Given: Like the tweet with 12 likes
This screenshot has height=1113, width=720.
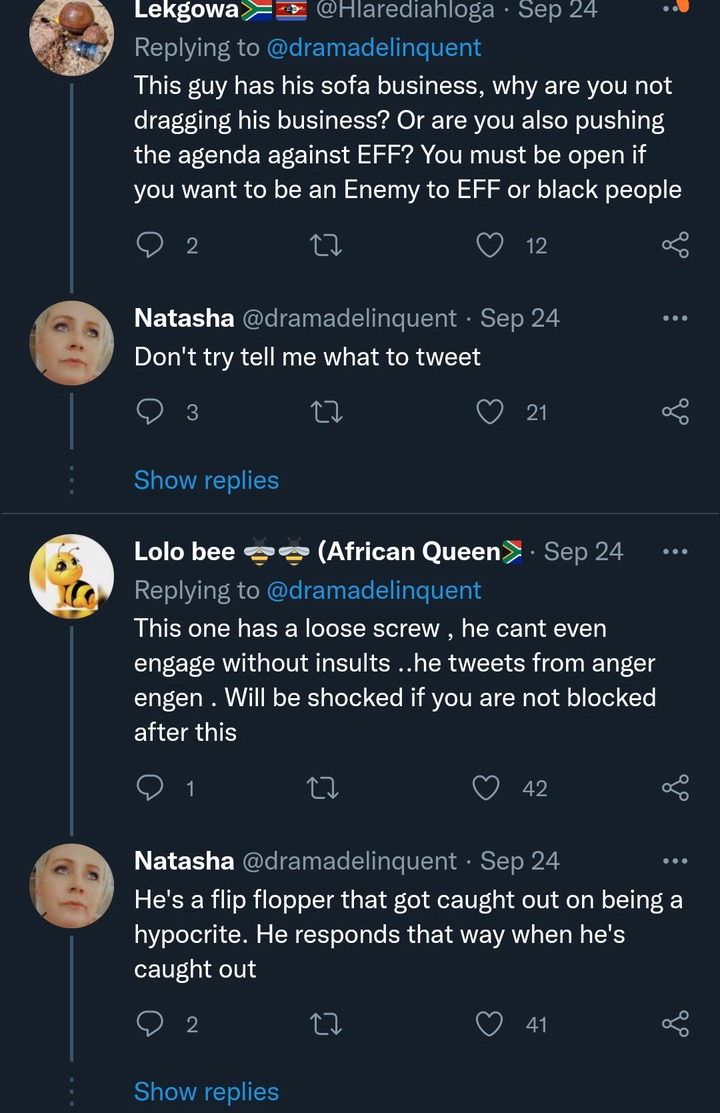Looking at the screenshot, I should tap(489, 245).
